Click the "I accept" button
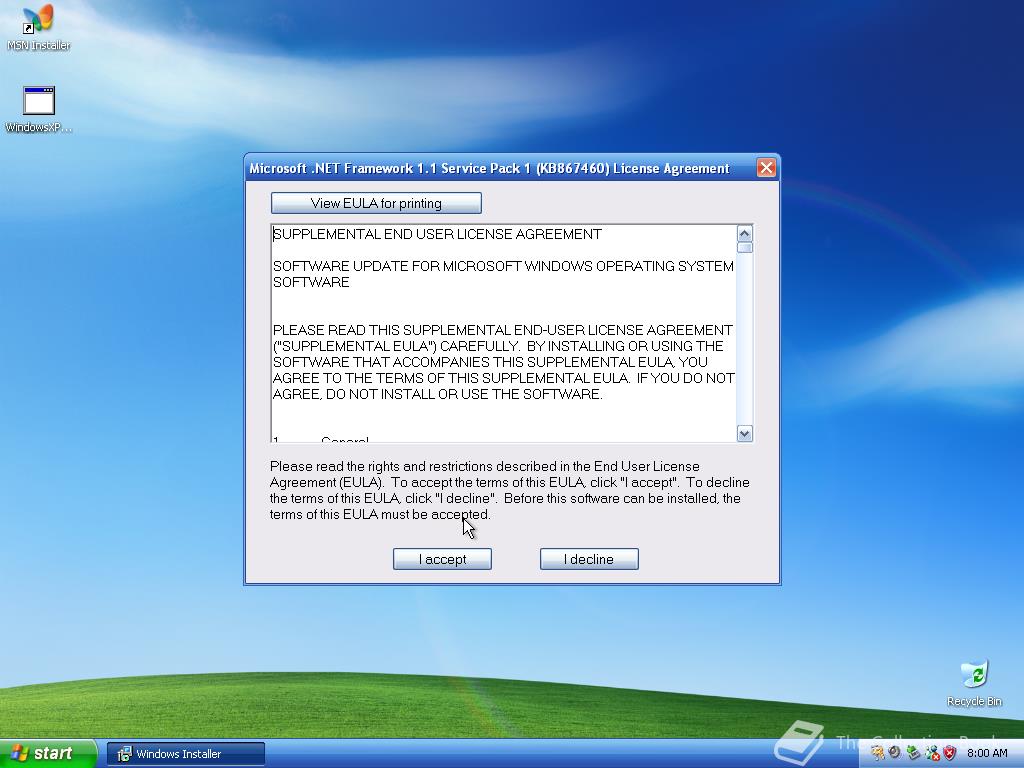 click(x=442, y=559)
